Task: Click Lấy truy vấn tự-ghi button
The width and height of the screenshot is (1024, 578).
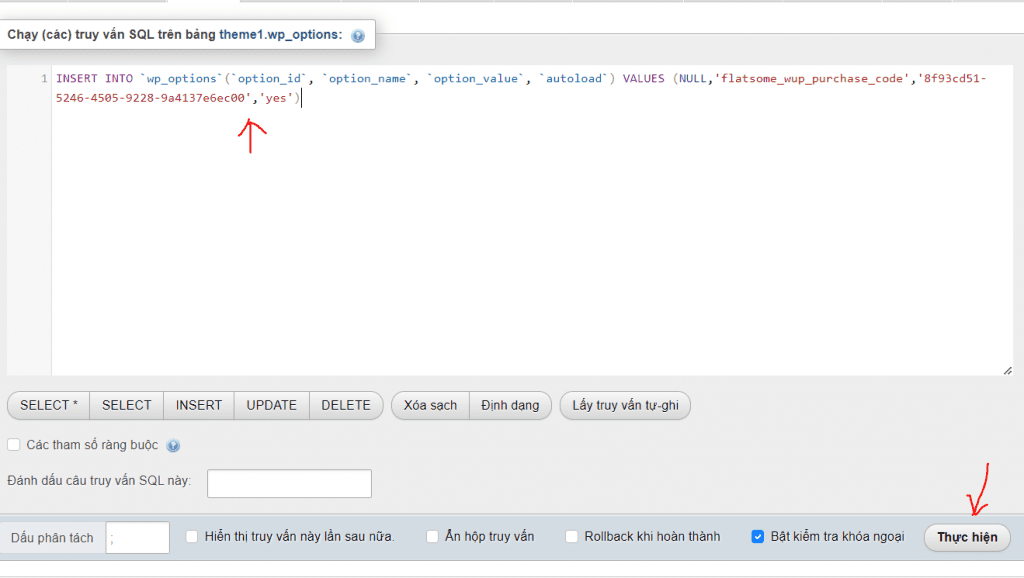Action: [624, 405]
